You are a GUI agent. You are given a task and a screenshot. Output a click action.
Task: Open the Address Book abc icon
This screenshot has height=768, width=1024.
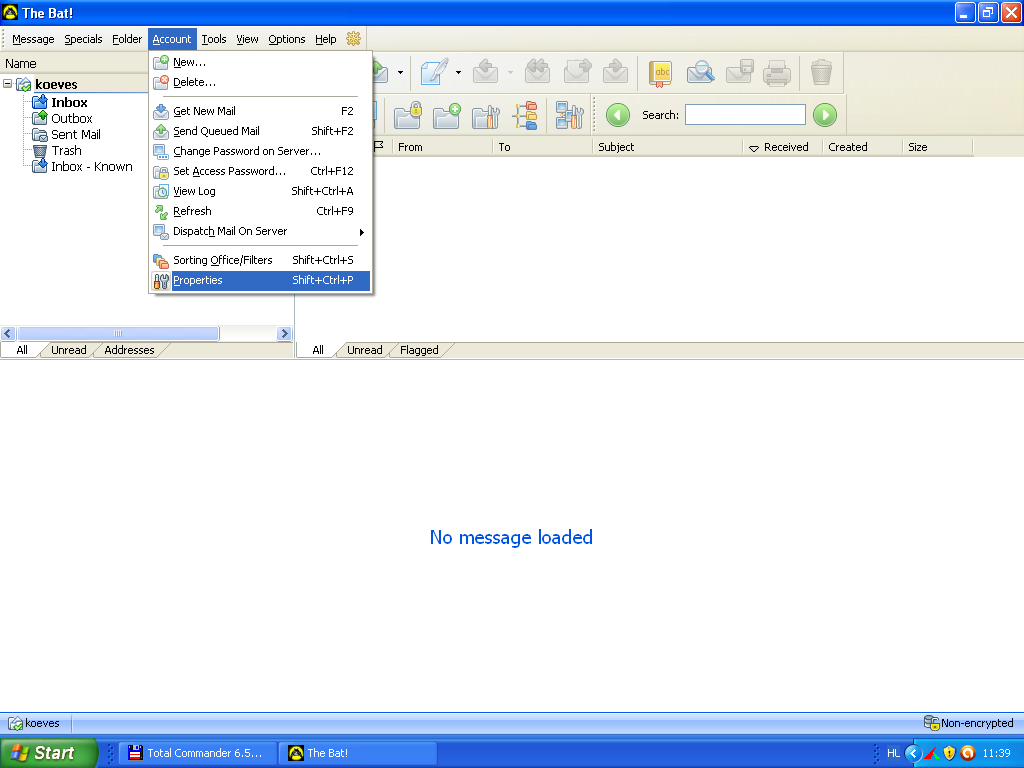coord(660,72)
